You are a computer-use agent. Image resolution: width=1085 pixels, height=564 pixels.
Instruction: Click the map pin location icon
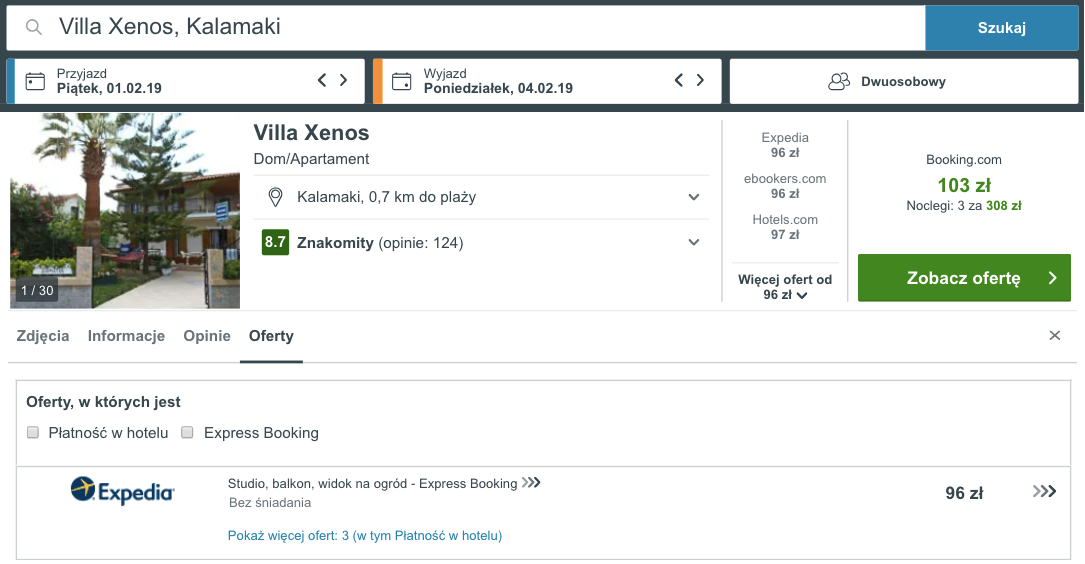[x=276, y=197]
